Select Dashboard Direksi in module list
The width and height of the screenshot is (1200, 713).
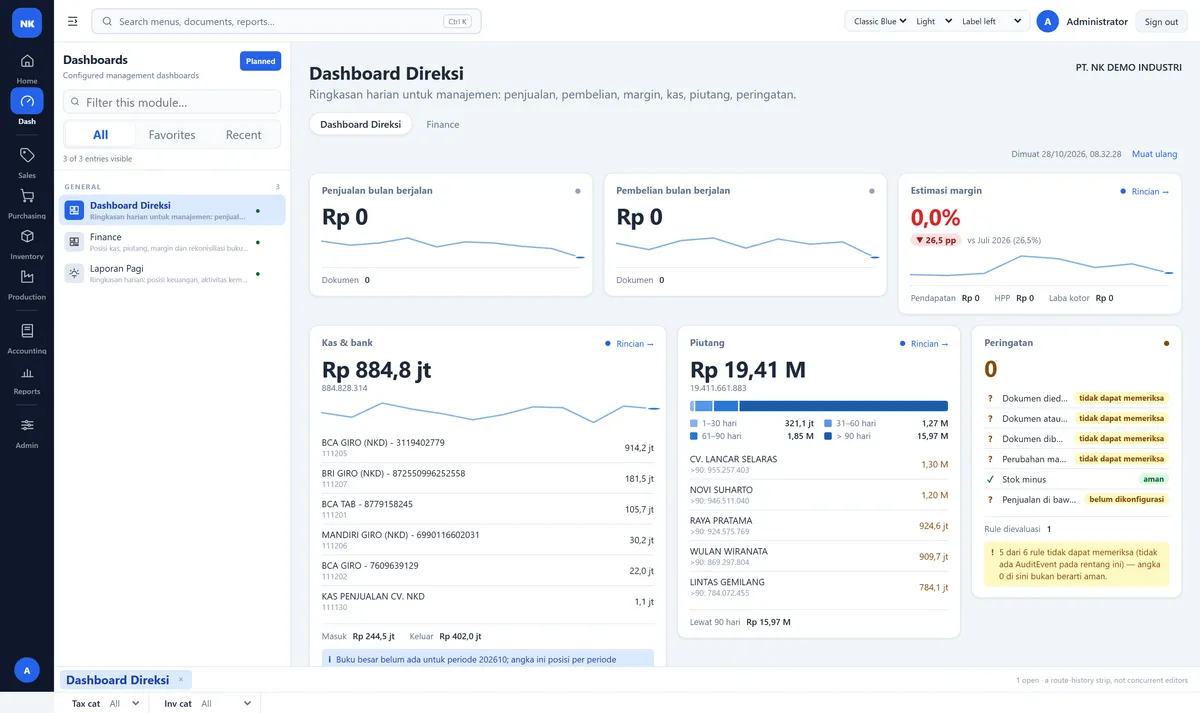click(172, 210)
